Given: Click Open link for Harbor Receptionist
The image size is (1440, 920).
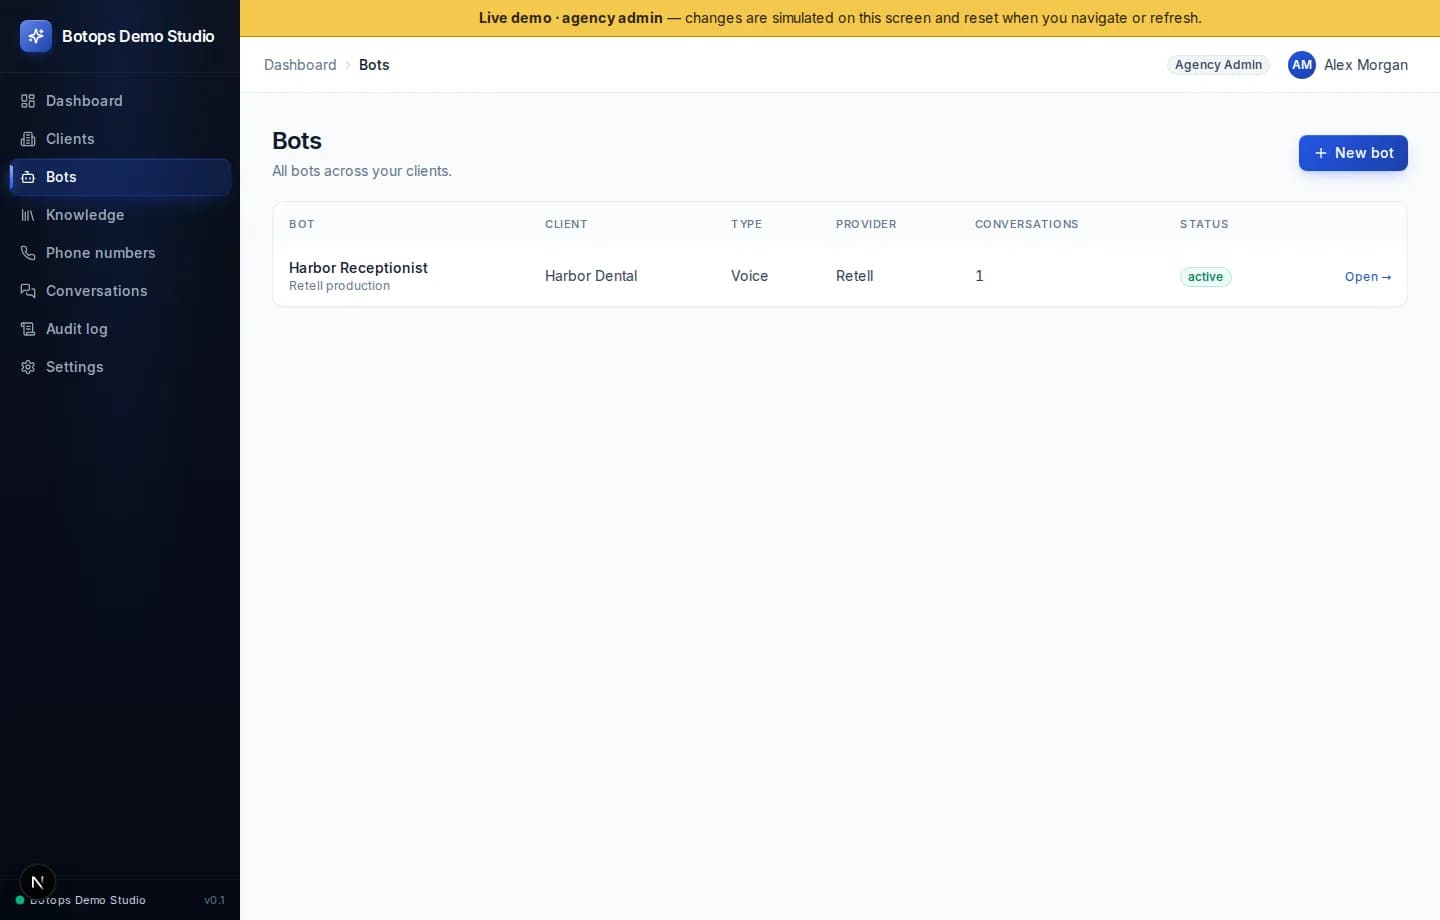Looking at the screenshot, I should pos(1368,277).
